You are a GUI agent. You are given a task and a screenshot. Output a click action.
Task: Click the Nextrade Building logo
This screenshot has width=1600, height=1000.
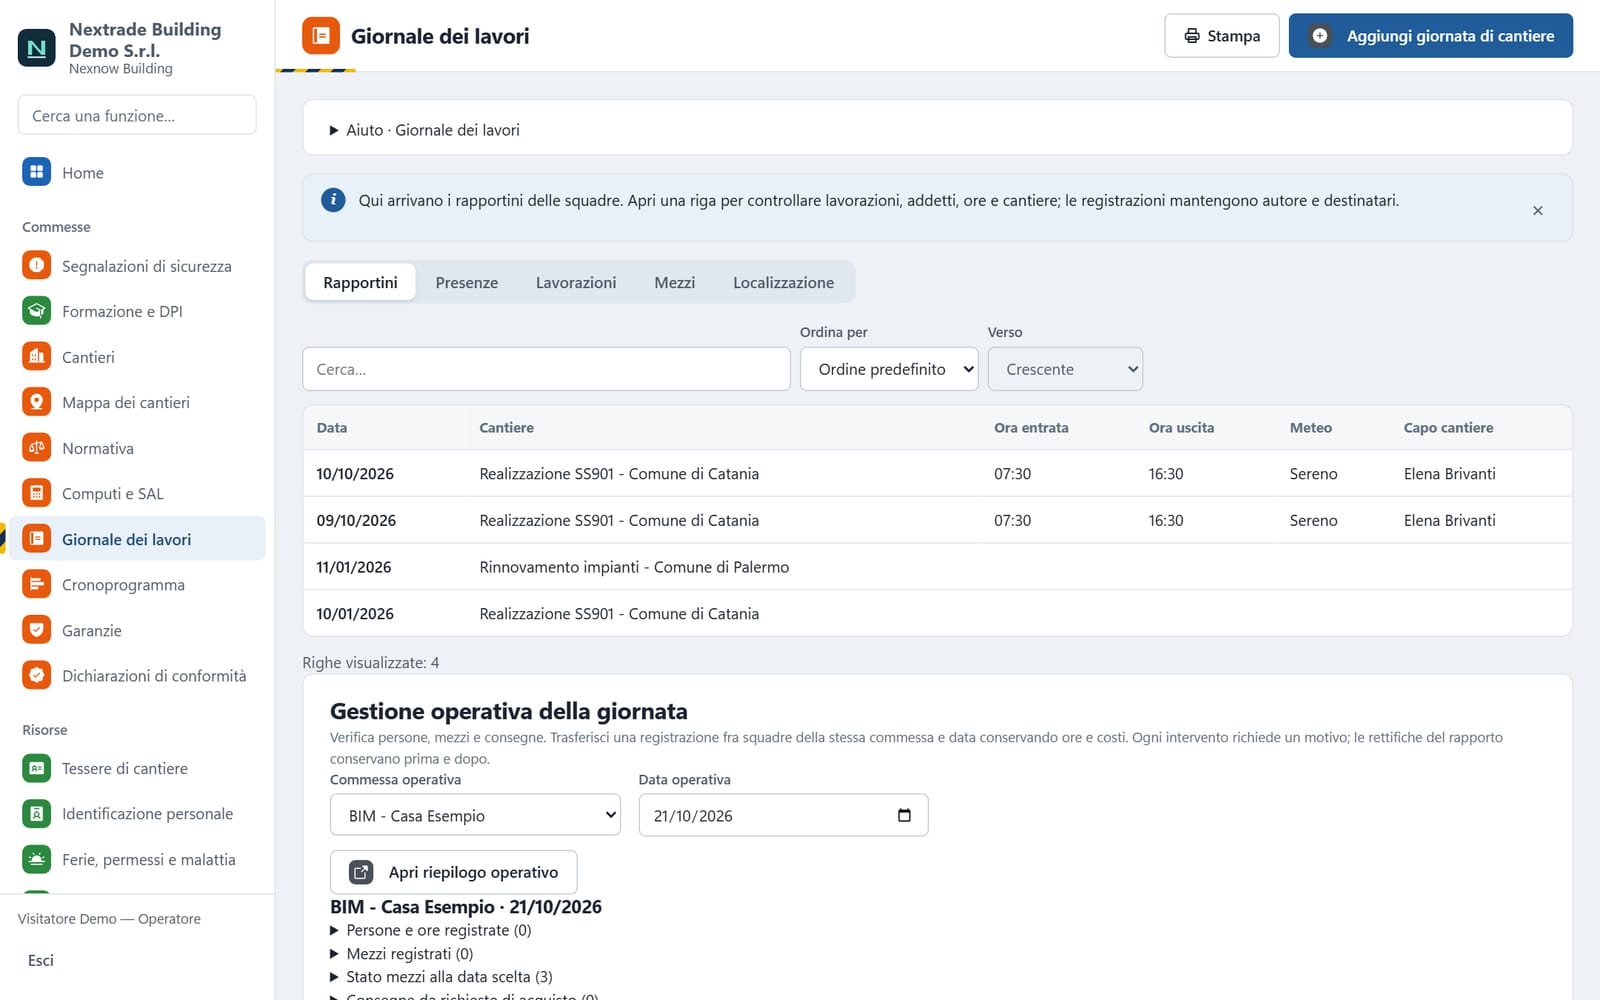click(x=37, y=47)
